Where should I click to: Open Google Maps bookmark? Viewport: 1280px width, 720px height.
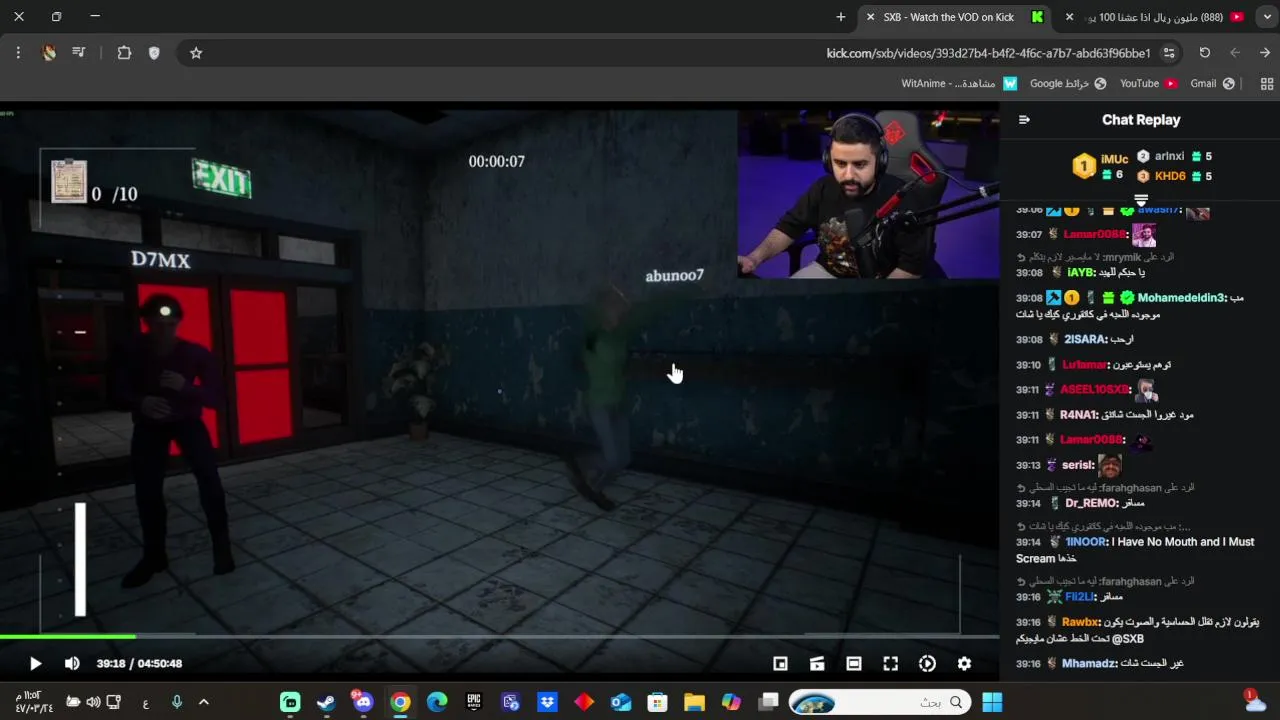[1068, 84]
